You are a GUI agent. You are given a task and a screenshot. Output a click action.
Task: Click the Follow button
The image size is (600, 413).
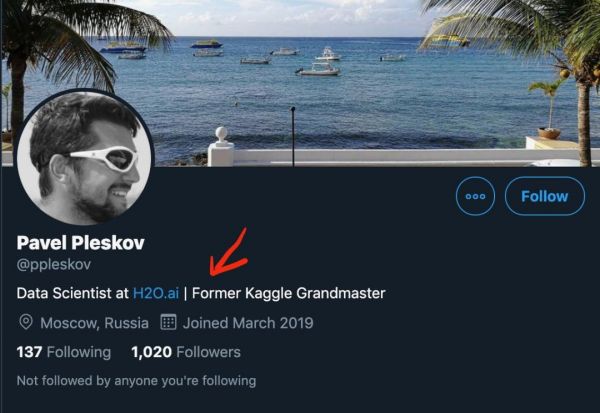click(x=544, y=196)
